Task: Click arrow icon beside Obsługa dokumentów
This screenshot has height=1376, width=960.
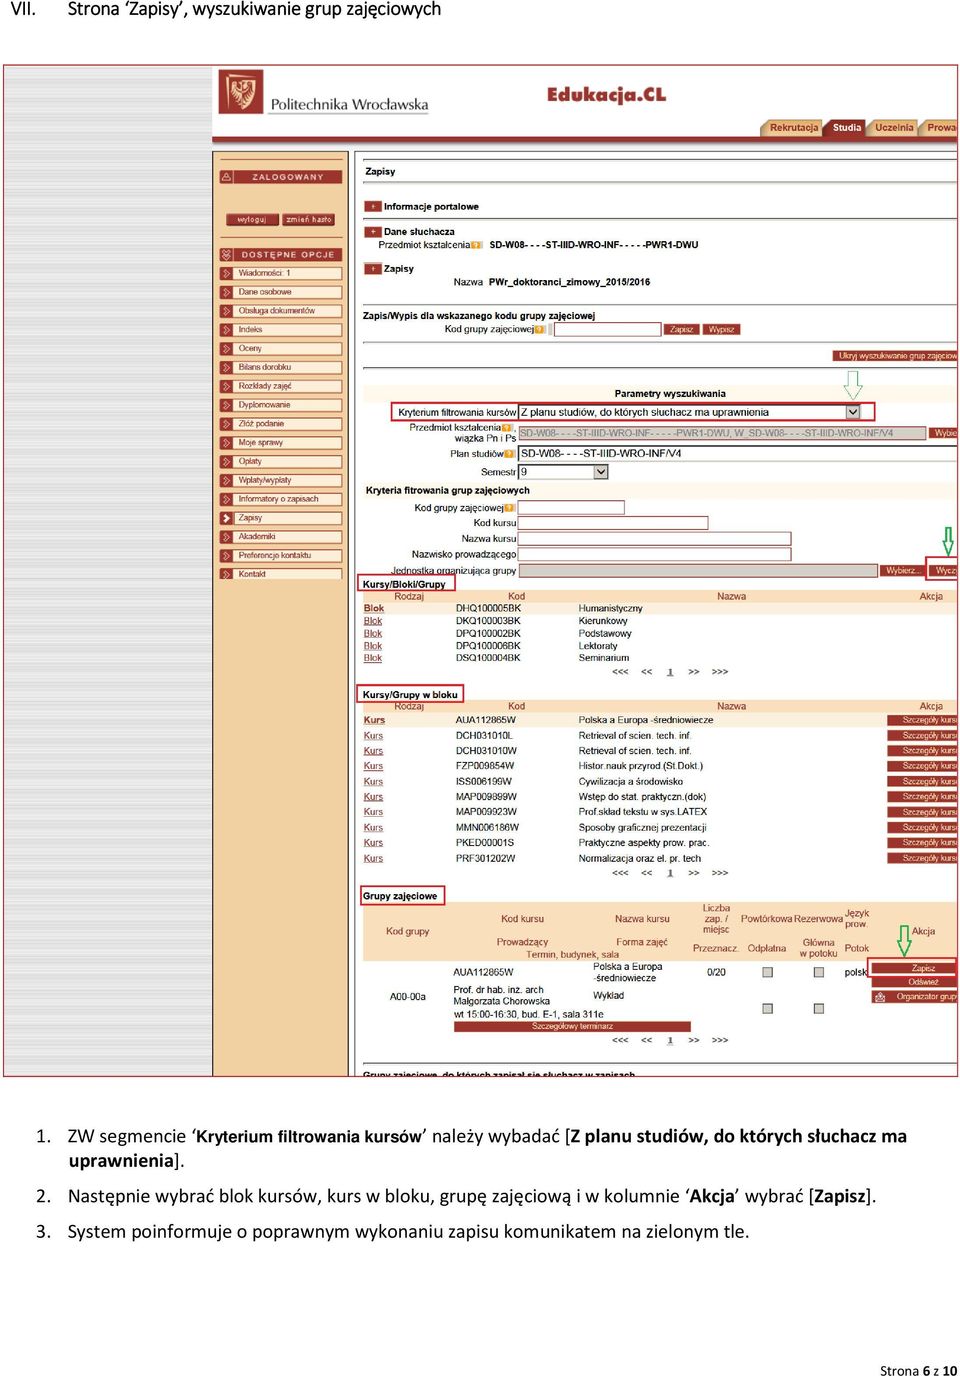Action: [x=227, y=311]
